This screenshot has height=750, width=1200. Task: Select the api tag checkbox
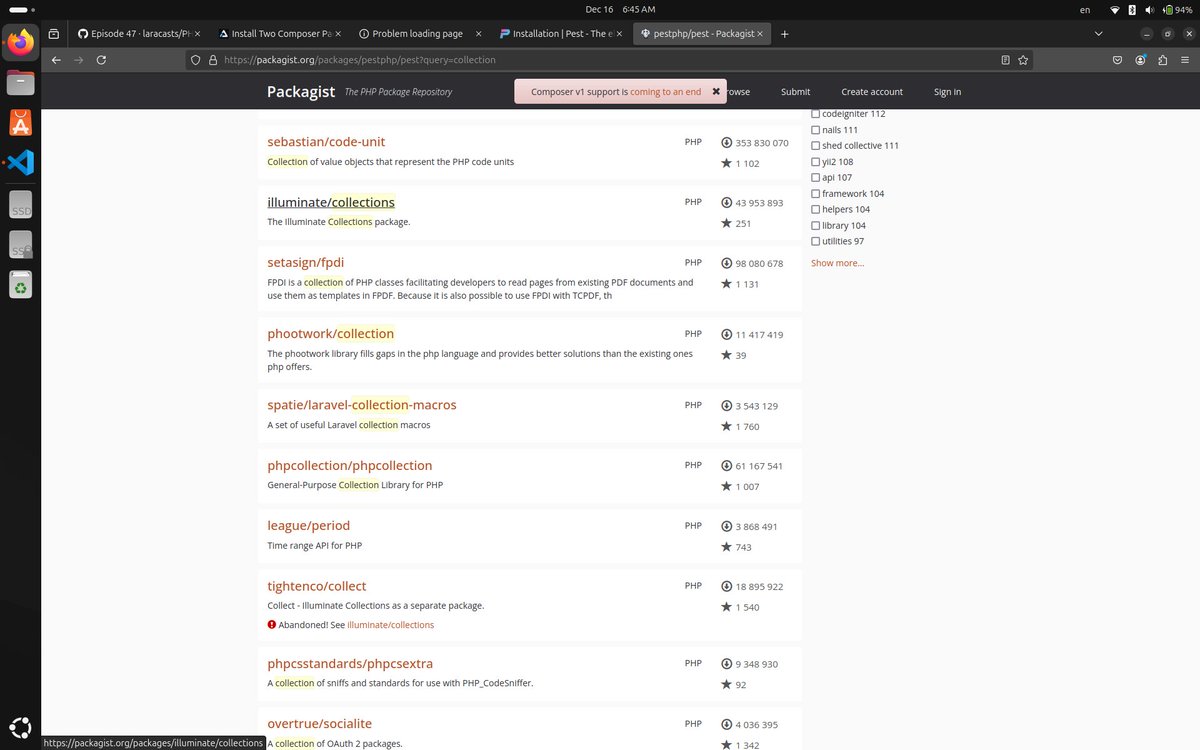point(815,178)
